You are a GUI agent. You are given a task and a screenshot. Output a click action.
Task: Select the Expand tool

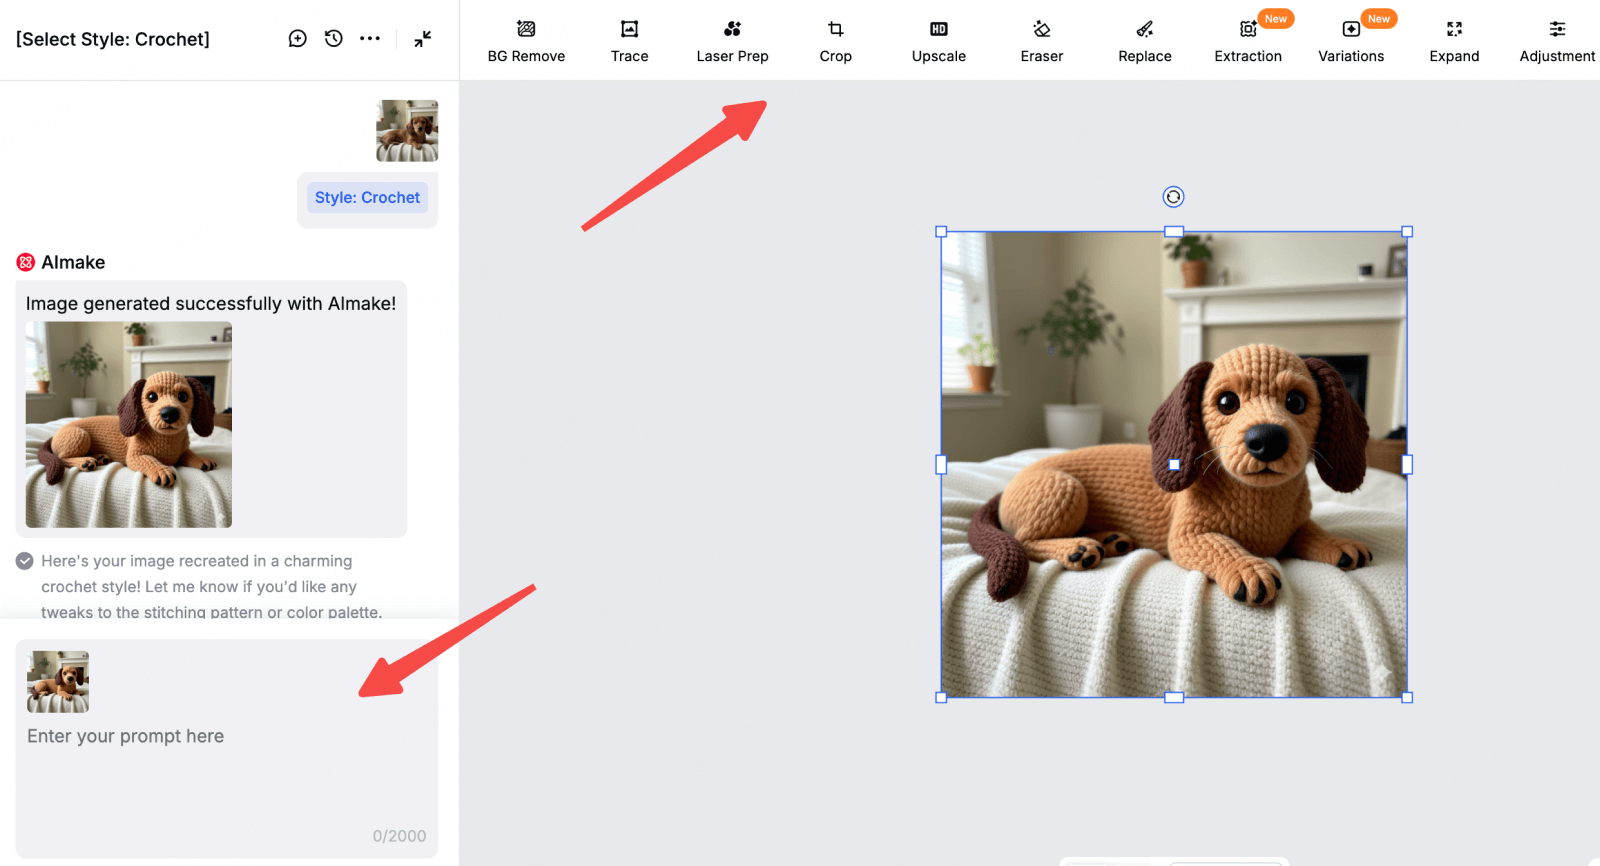point(1453,41)
